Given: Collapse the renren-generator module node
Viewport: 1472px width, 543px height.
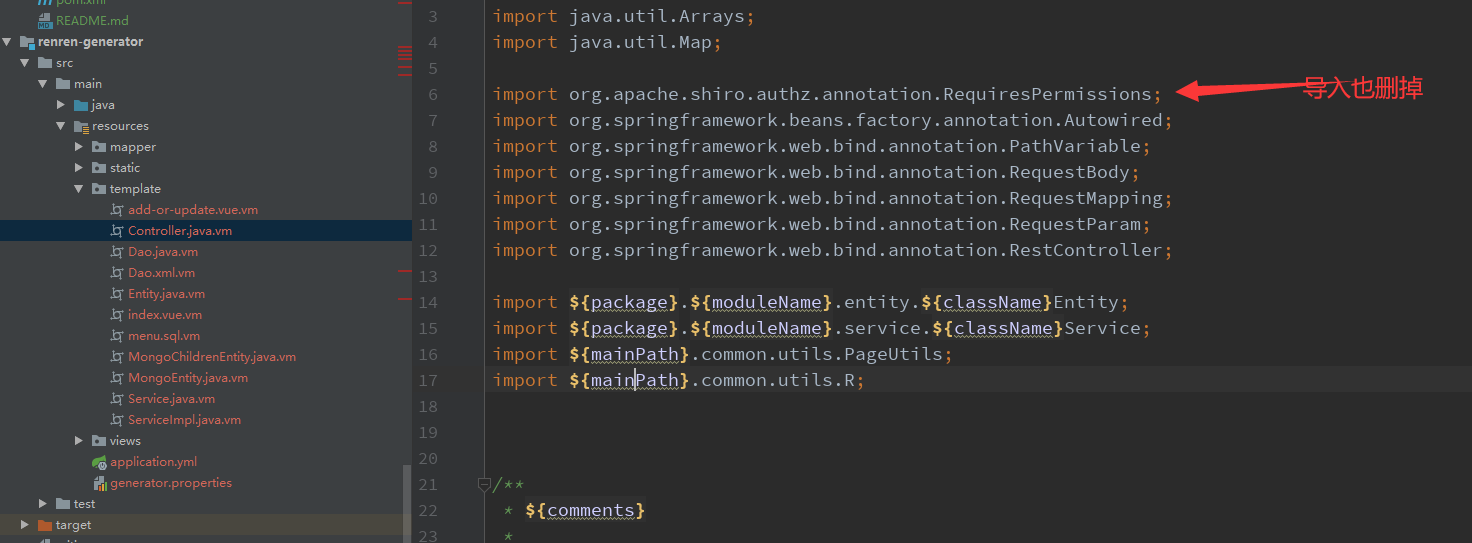Looking at the screenshot, I should click(x=8, y=42).
